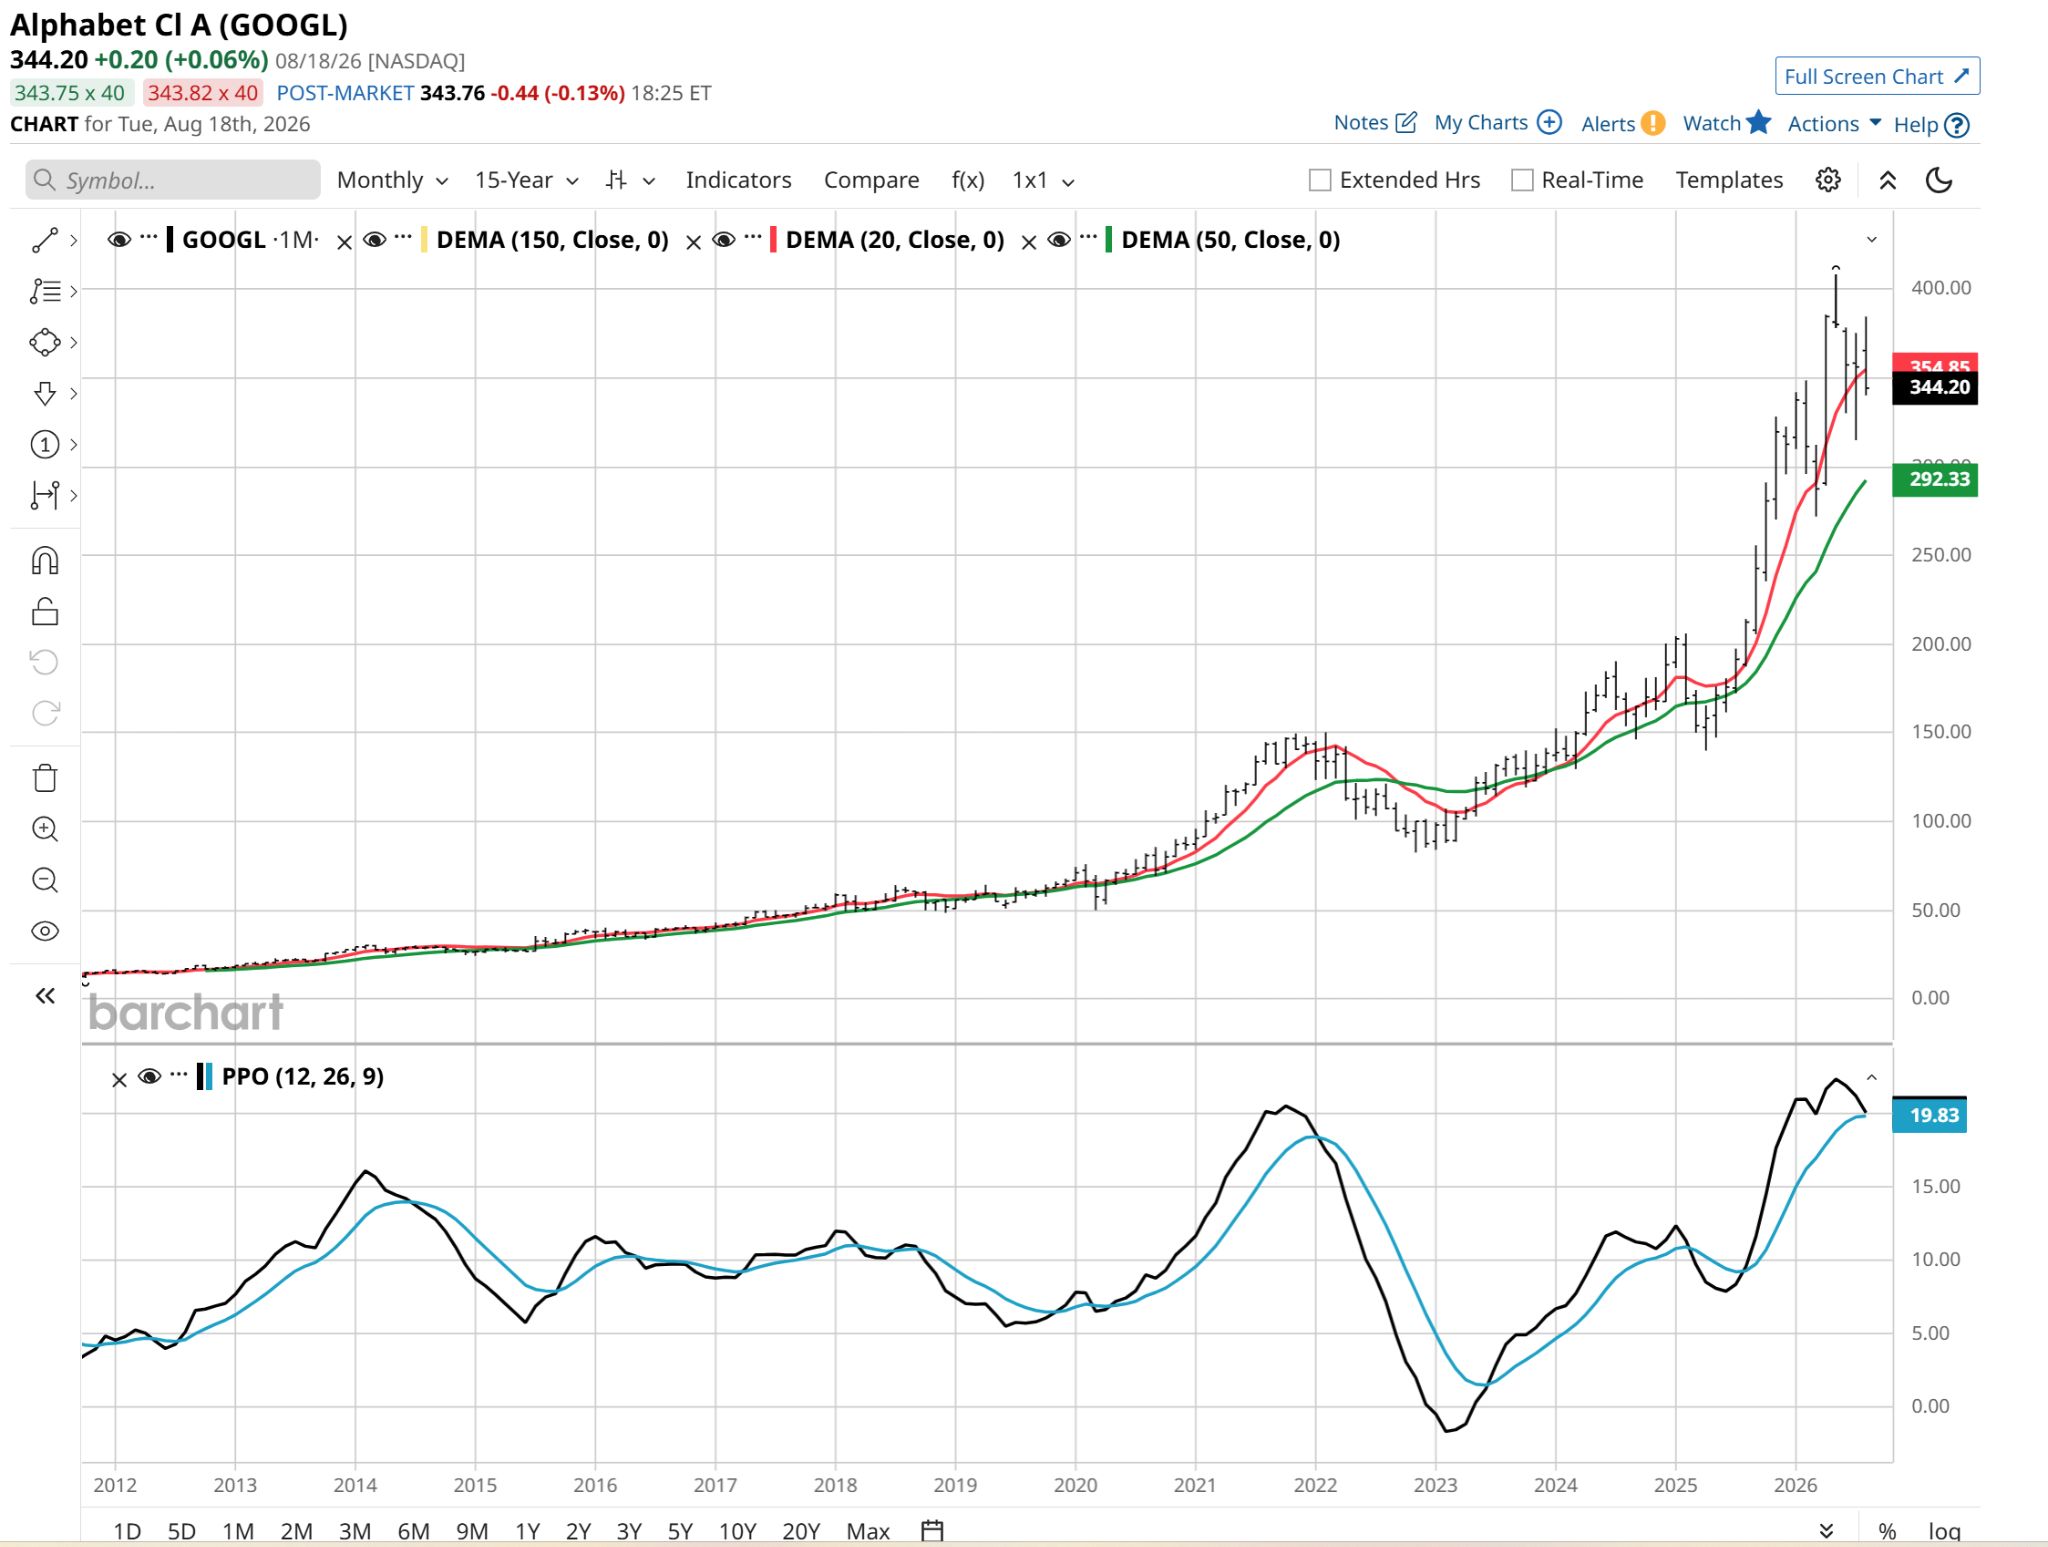Enable the magnet snap tool
This screenshot has height=1547, width=2048.
click(45, 561)
